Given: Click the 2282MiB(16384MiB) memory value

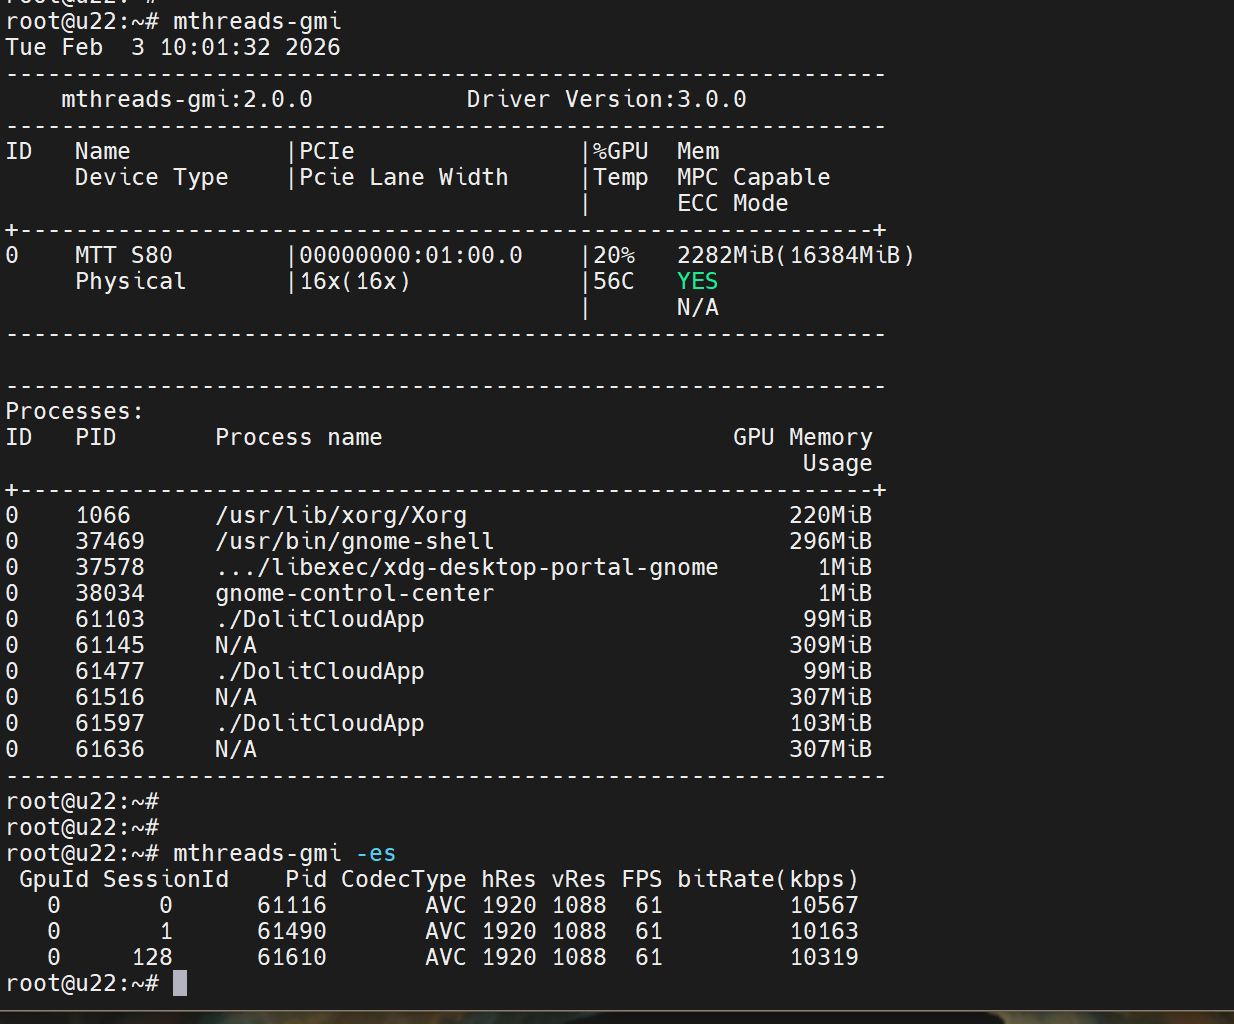Looking at the screenshot, I should pyautogui.click(x=795, y=255).
